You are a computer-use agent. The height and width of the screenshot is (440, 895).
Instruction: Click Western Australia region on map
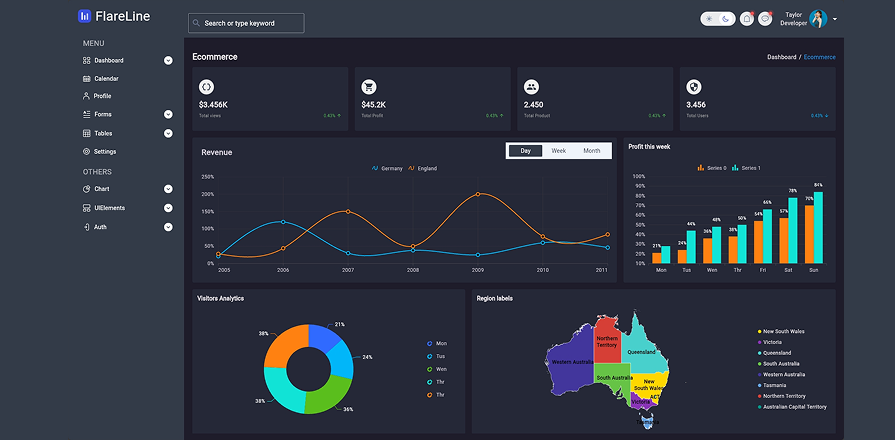(571, 363)
